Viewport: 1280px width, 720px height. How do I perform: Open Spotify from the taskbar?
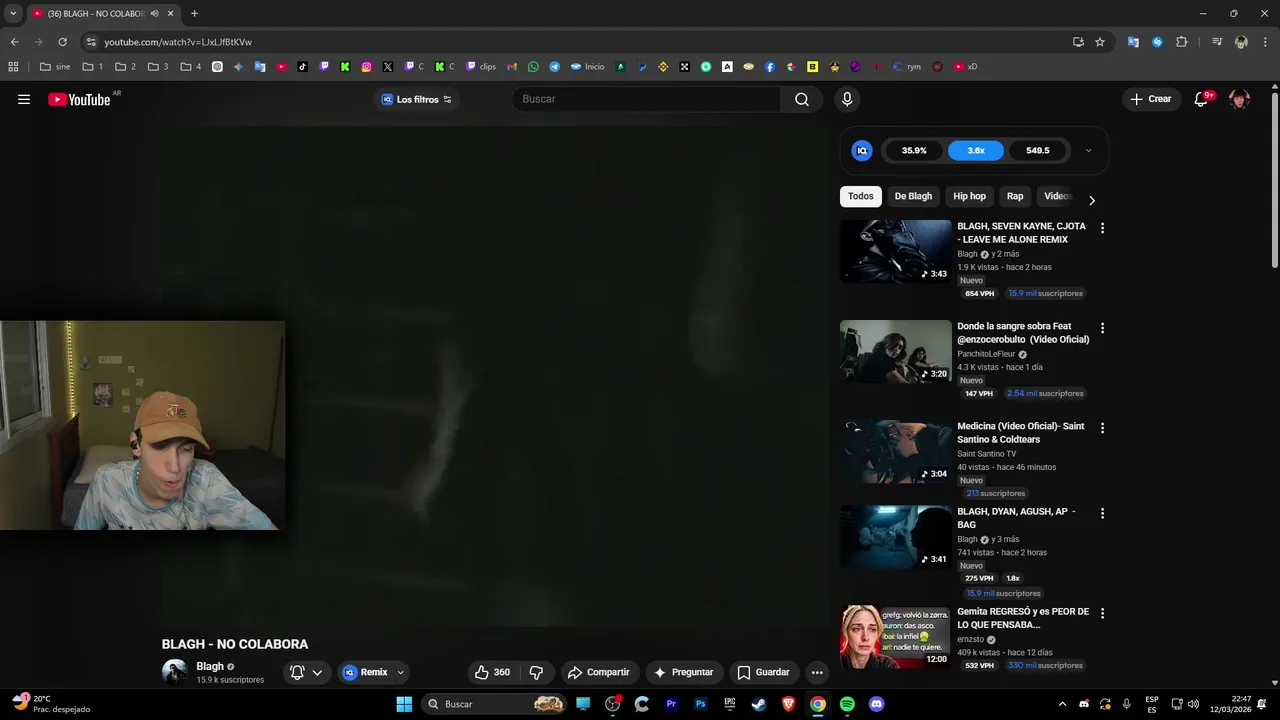847,704
